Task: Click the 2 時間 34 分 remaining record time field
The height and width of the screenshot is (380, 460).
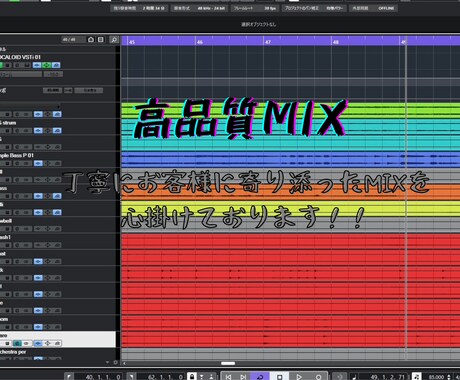Action: pyautogui.click(x=139, y=8)
